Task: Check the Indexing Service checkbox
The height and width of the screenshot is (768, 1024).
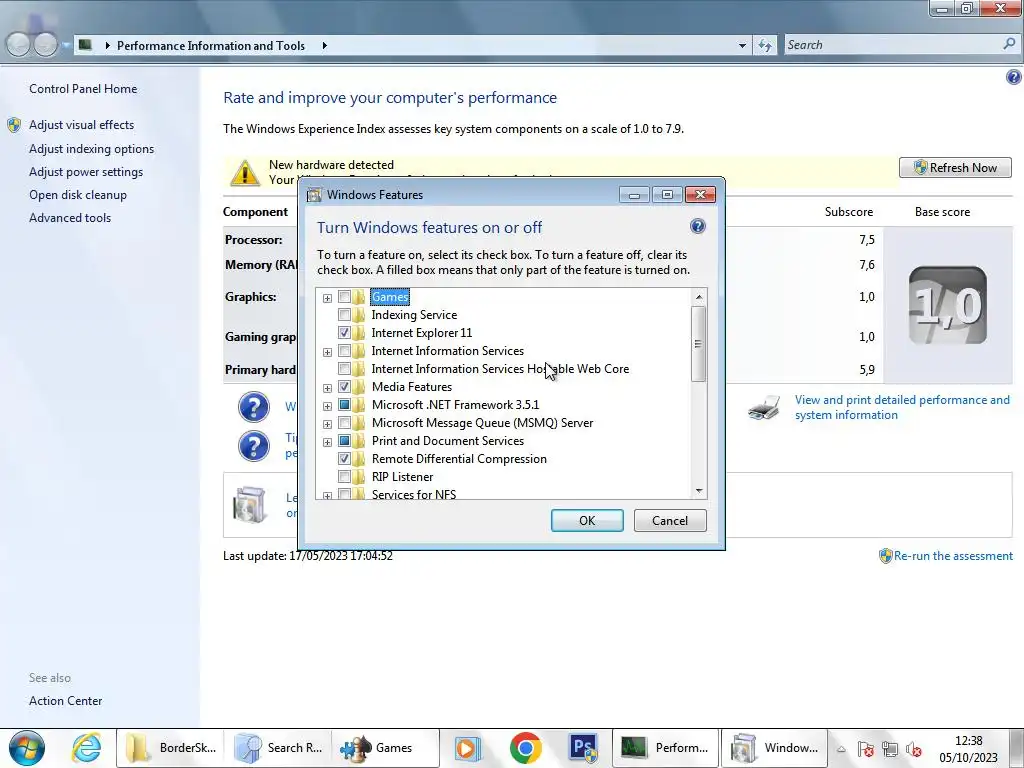Action: click(344, 315)
